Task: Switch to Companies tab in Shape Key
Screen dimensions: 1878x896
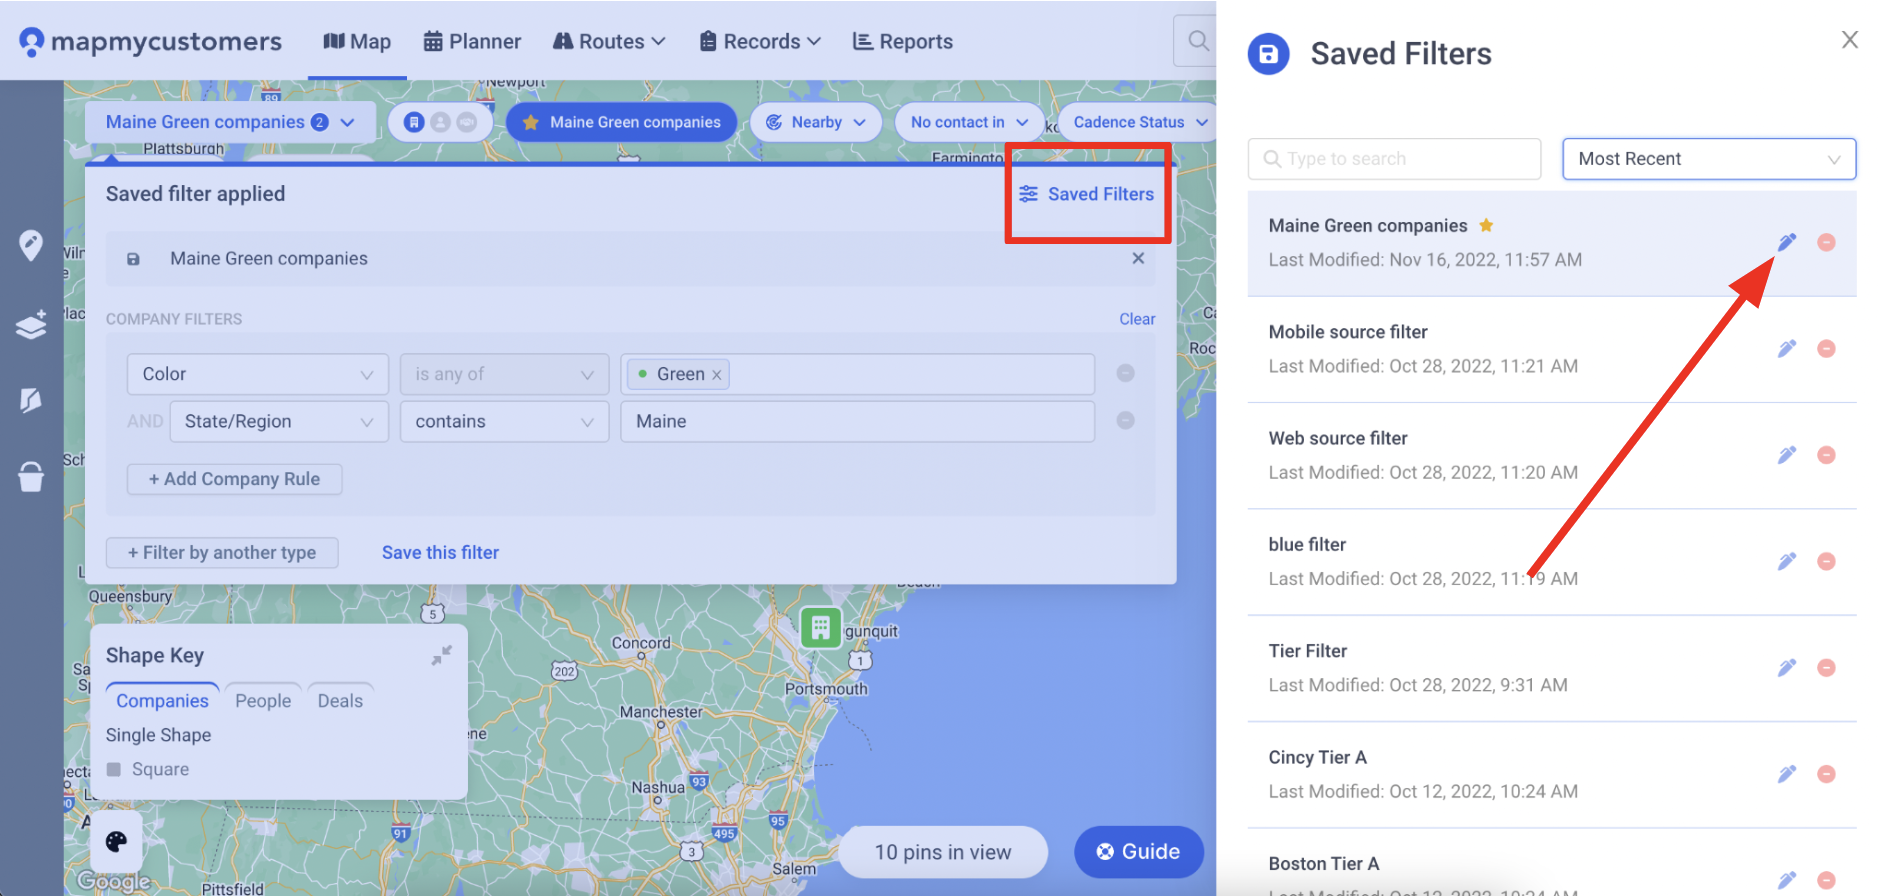Action: (x=162, y=701)
